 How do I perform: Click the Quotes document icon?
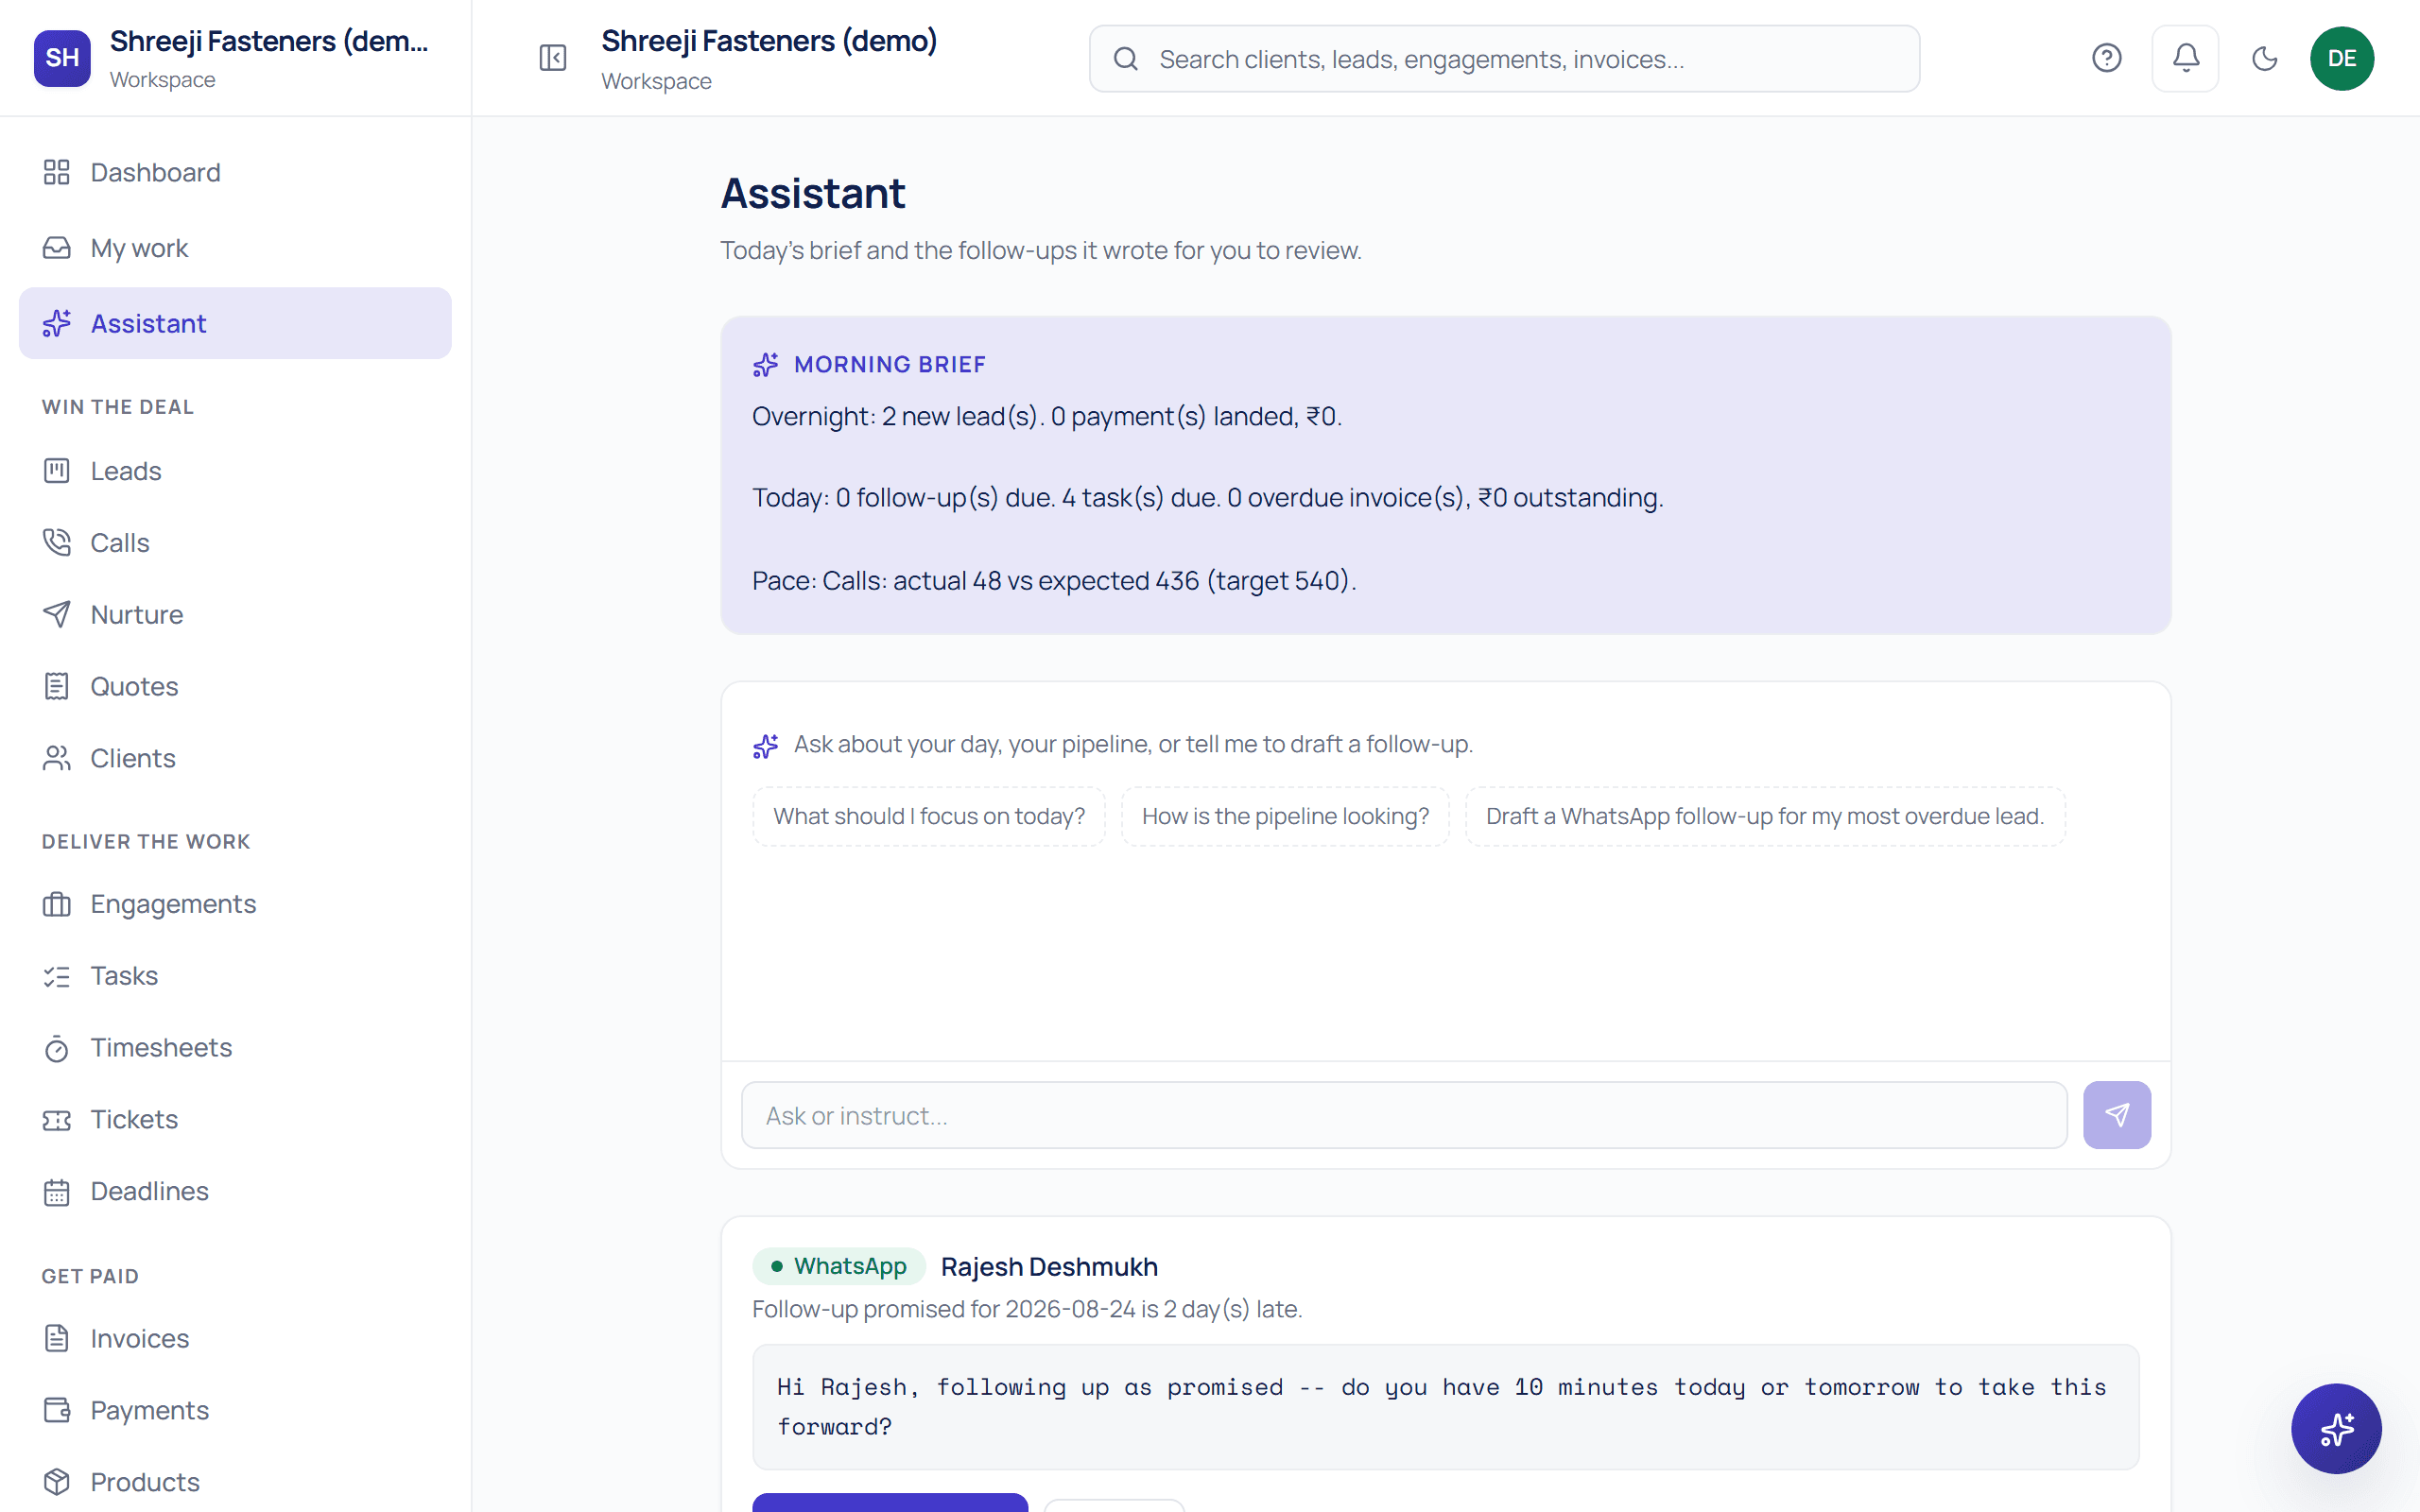coord(57,686)
